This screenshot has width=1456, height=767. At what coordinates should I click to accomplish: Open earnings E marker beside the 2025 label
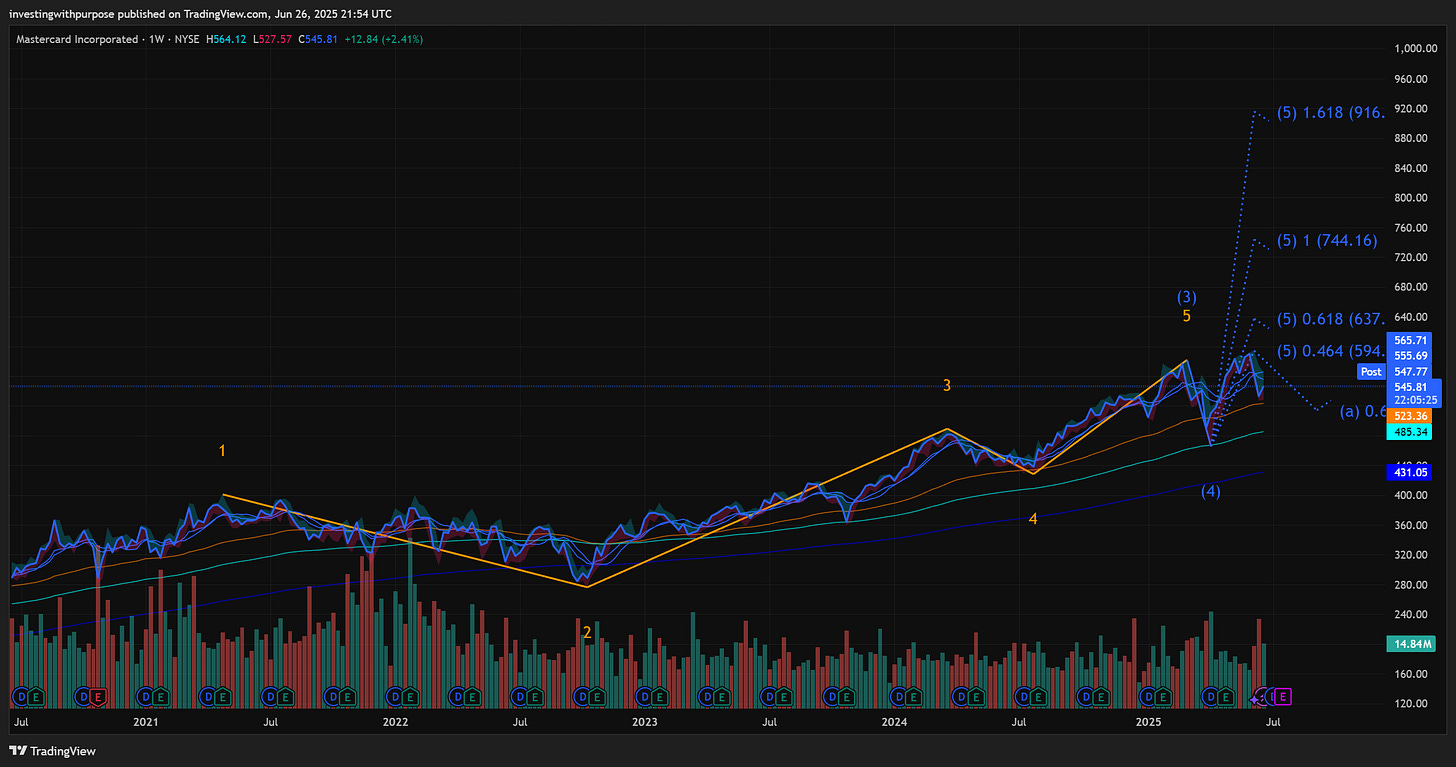click(x=1163, y=695)
